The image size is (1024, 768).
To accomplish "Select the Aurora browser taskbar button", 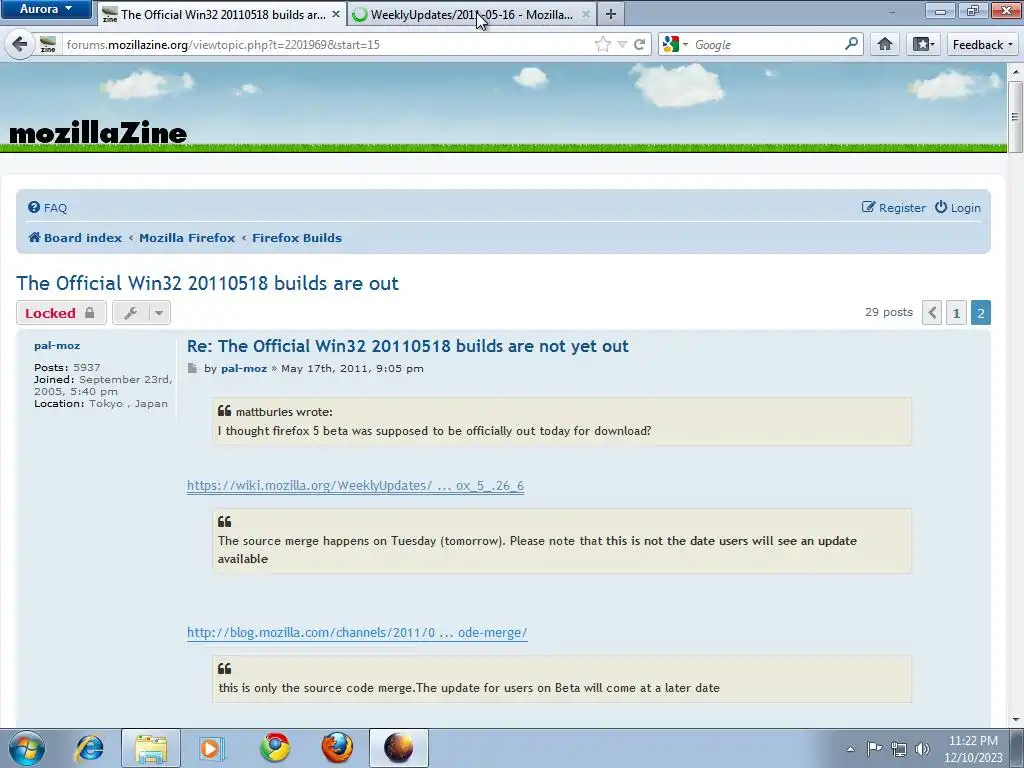I will [x=399, y=748].
